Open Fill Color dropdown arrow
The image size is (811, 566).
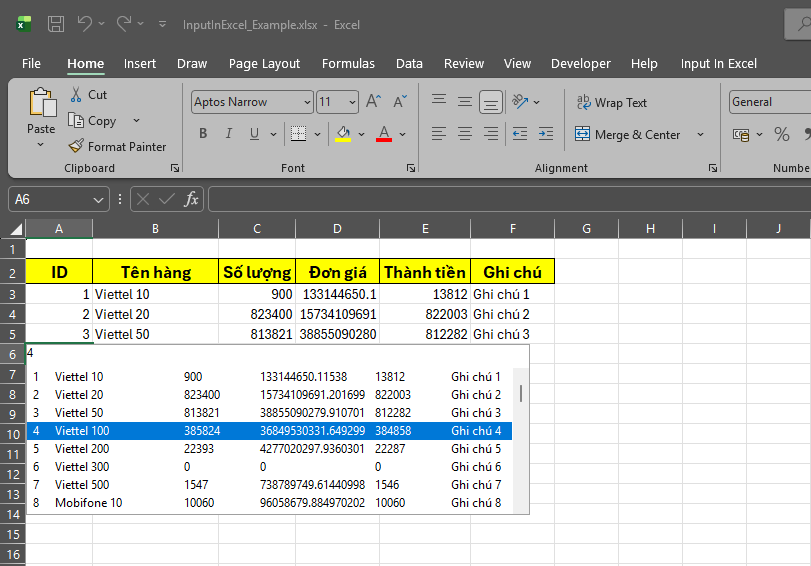pos(362,135)
